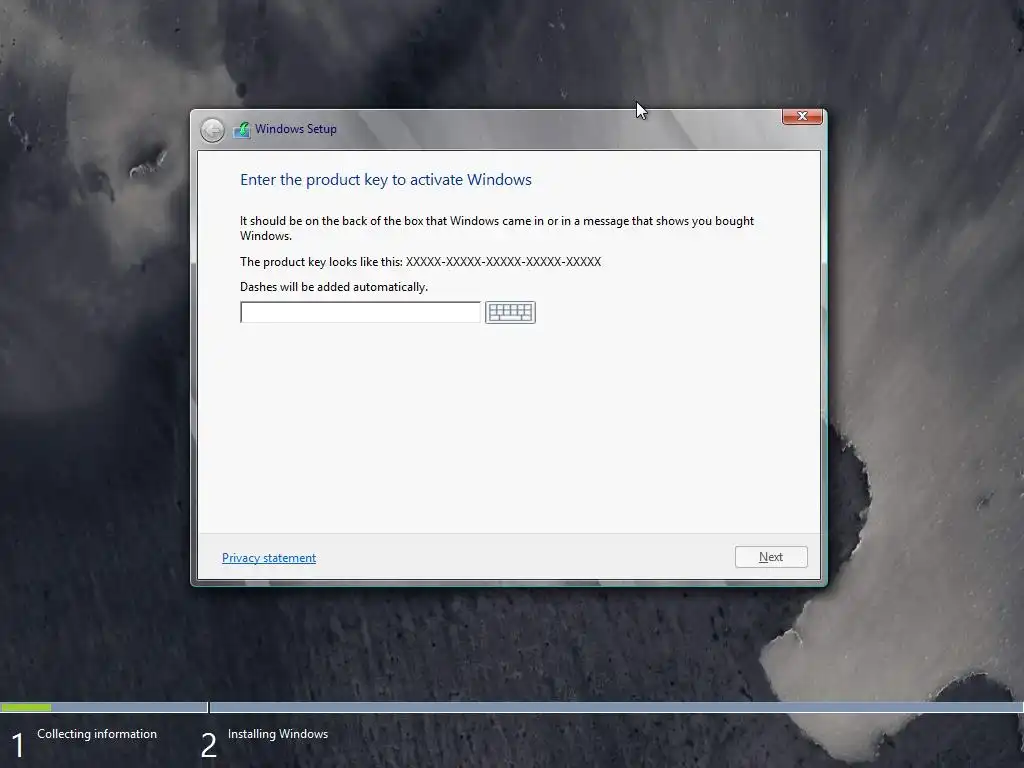Open the Privacy statement link

[x=269, y=558]
